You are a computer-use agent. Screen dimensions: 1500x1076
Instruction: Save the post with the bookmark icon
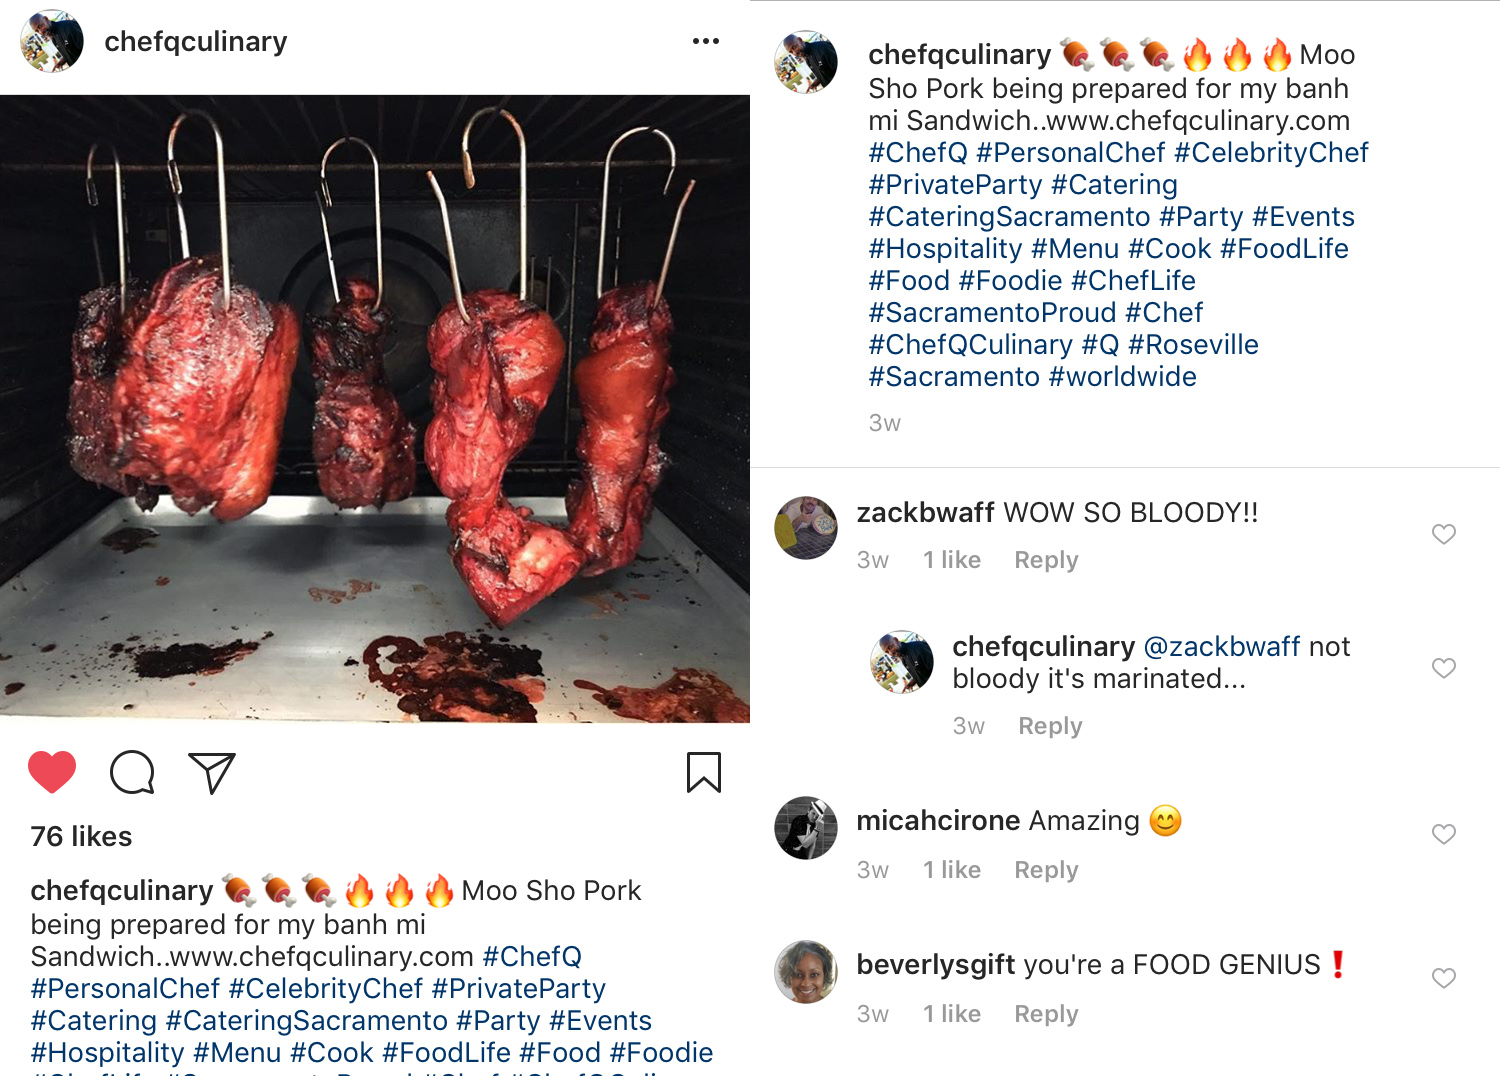point(704,772)
